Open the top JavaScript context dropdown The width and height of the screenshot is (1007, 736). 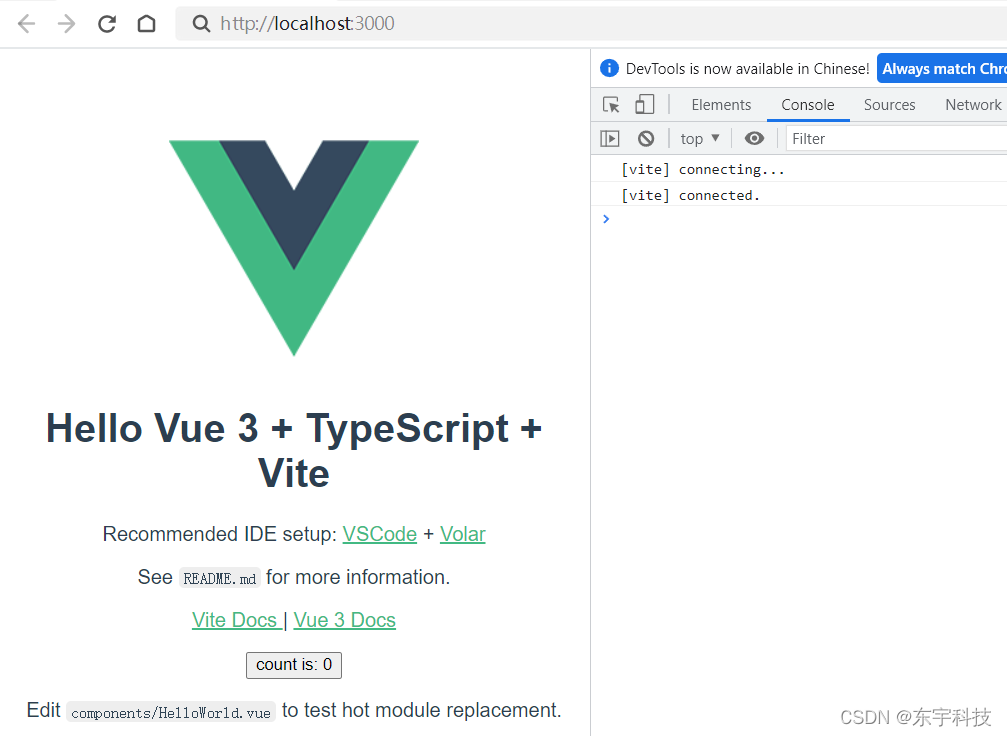click(700, 139)
